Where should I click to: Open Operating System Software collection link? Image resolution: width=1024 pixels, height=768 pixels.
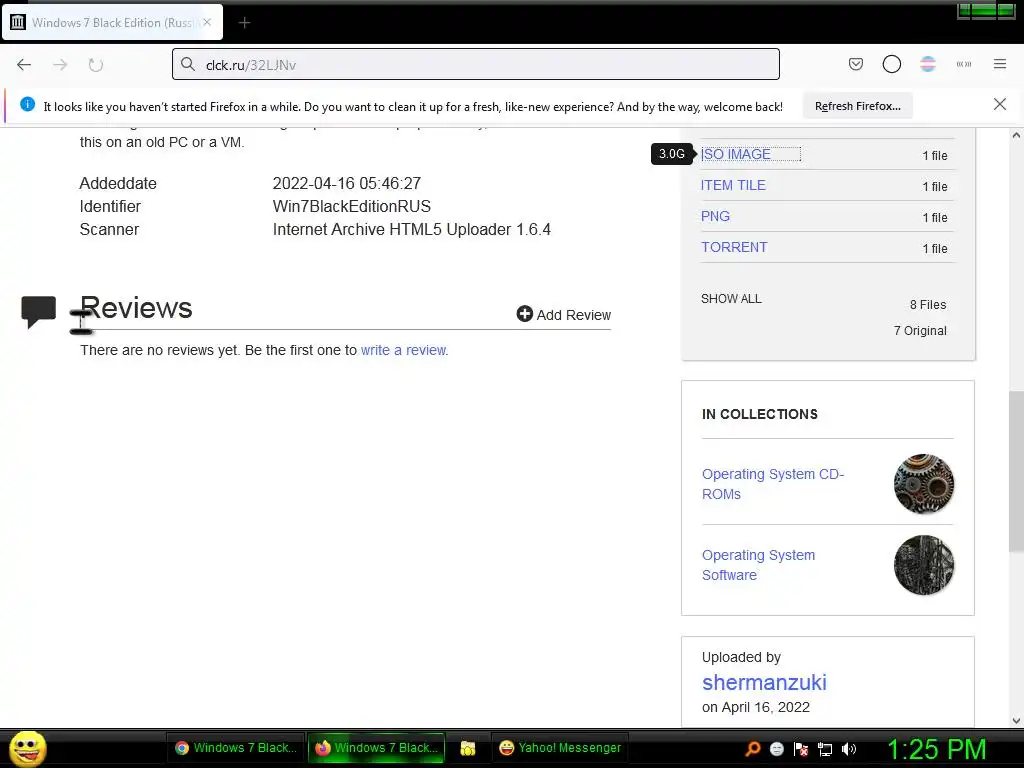[758, 565]
